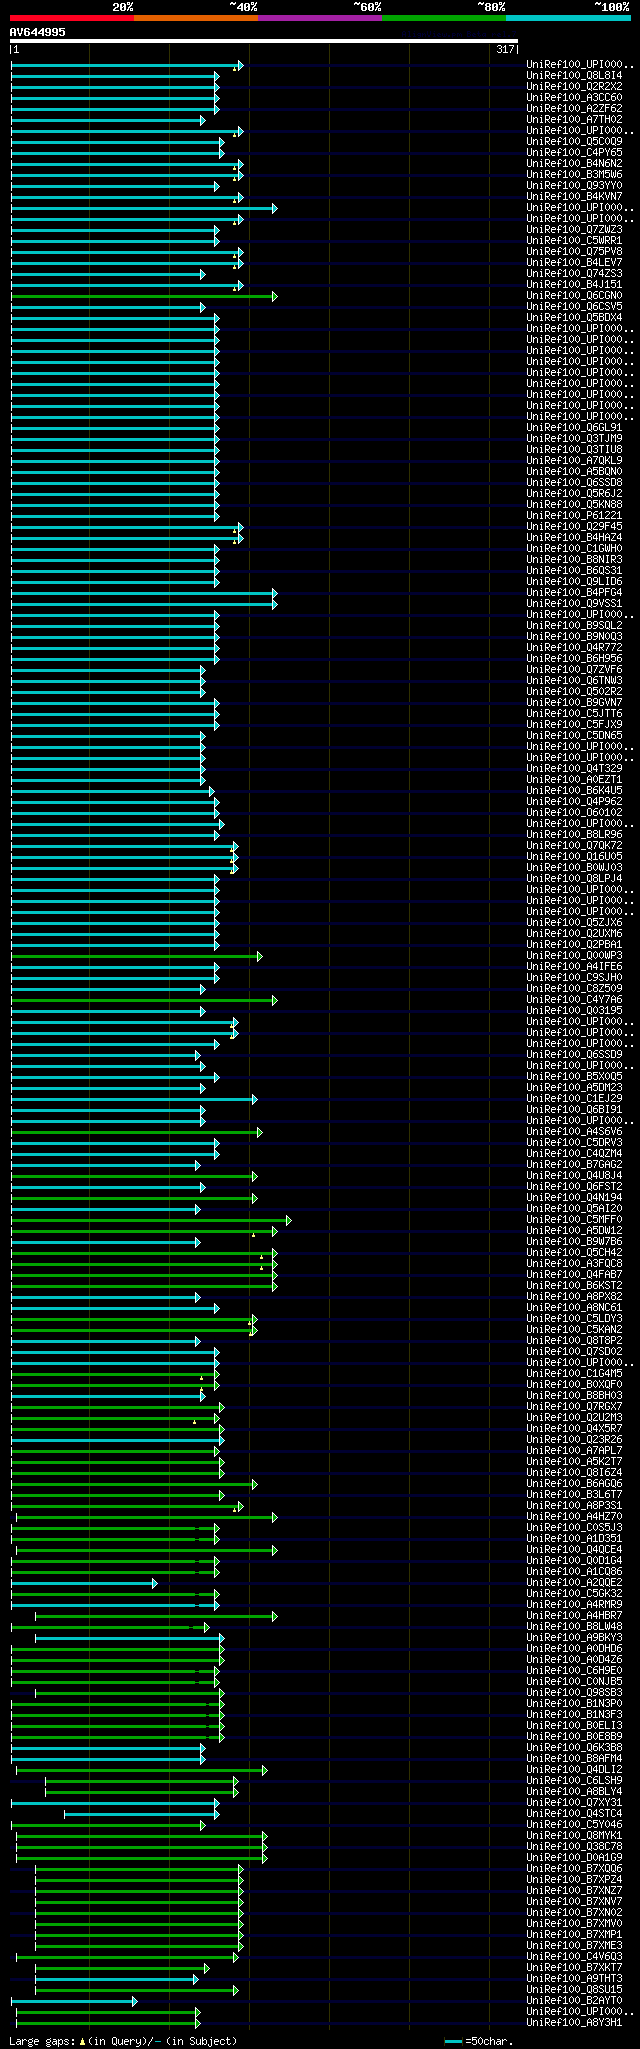Screen dimensions: 640x2049
Task: Select hit label UniRef100_Q6GL91
Action: click(x=574, y=427)
